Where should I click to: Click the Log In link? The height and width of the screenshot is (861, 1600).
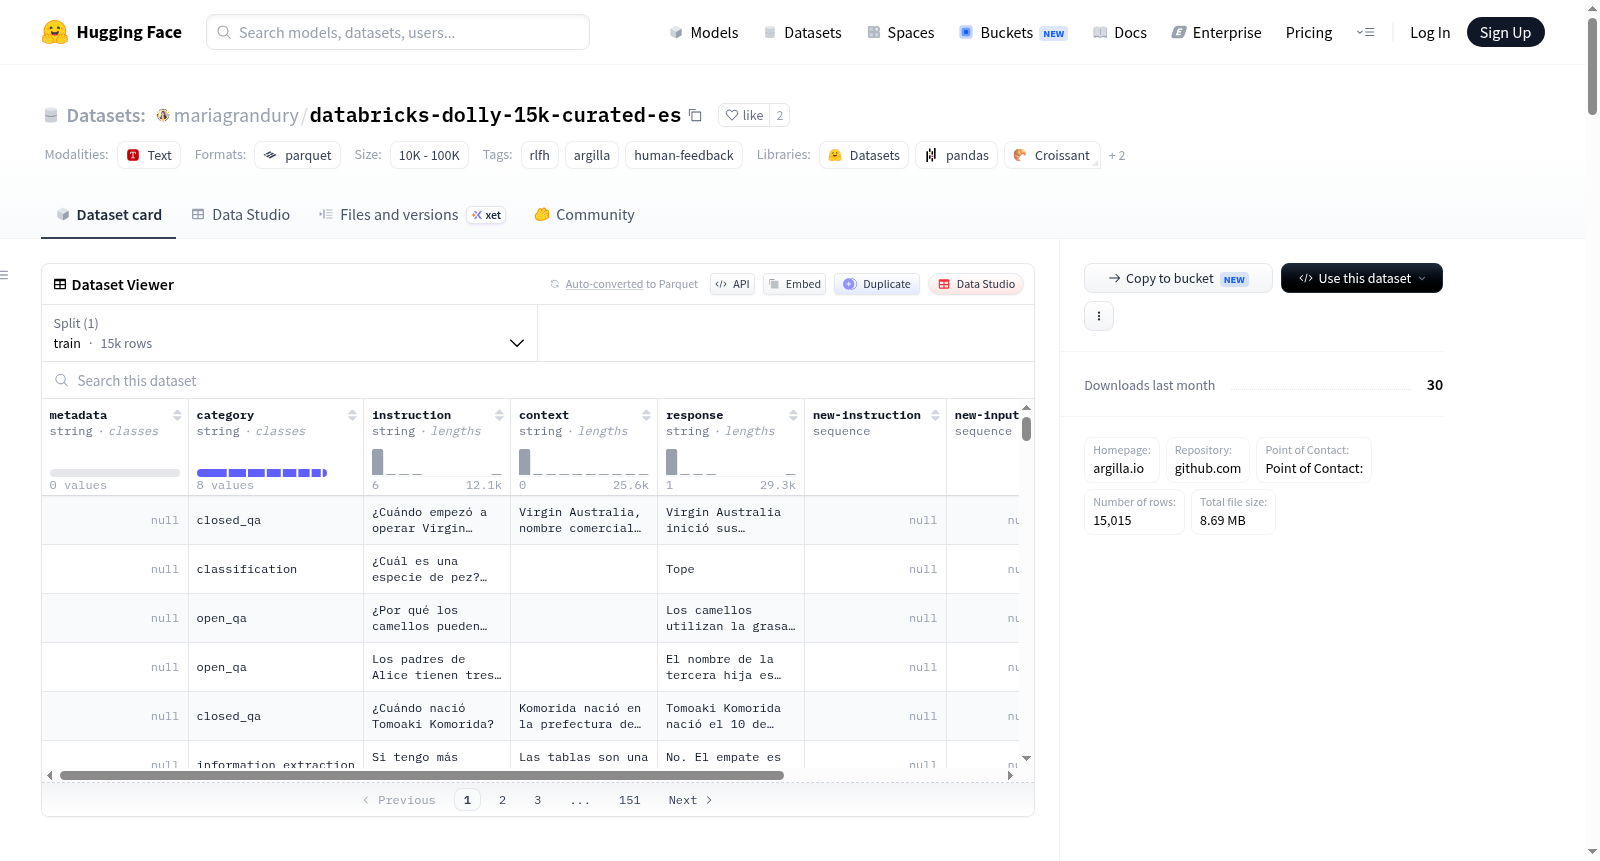pyautogui.click(x=1430, y=32)
